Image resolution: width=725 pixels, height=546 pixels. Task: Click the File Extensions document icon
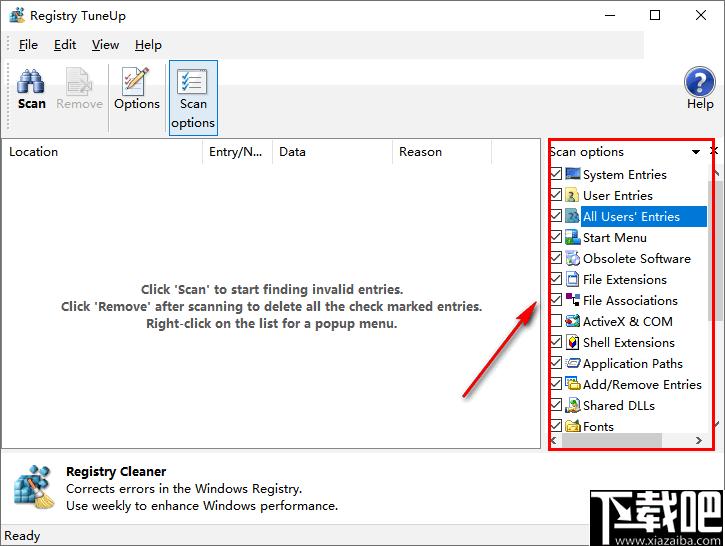coord(572,279)
